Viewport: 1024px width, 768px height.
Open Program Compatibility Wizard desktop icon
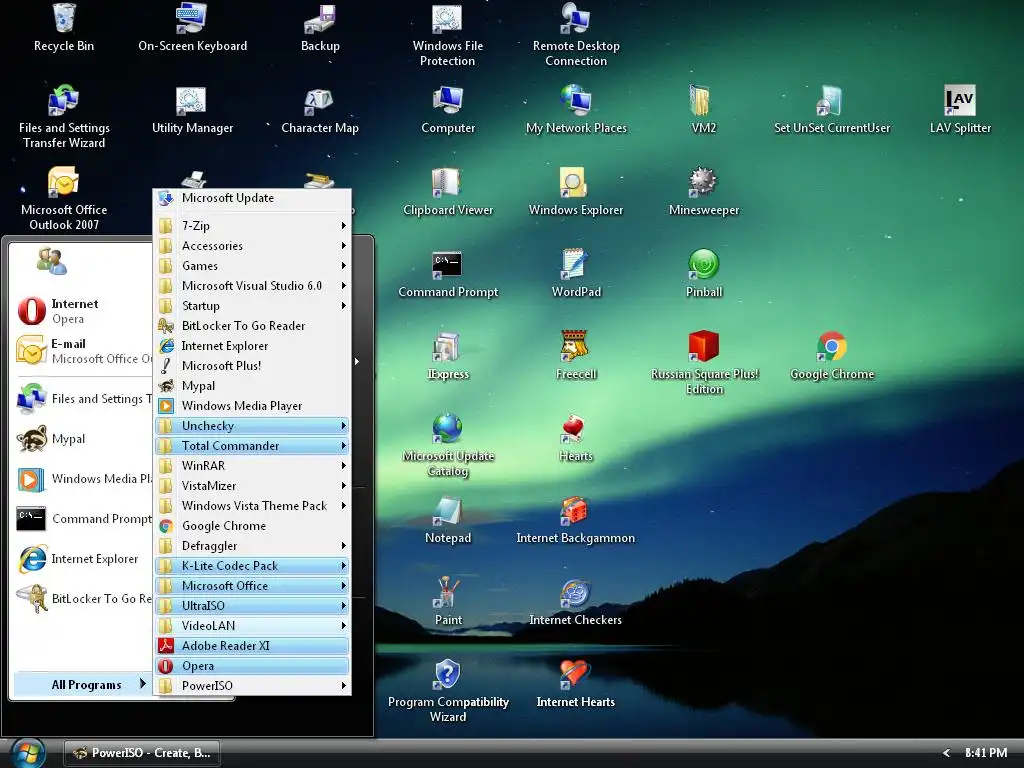tap(447, 691)
